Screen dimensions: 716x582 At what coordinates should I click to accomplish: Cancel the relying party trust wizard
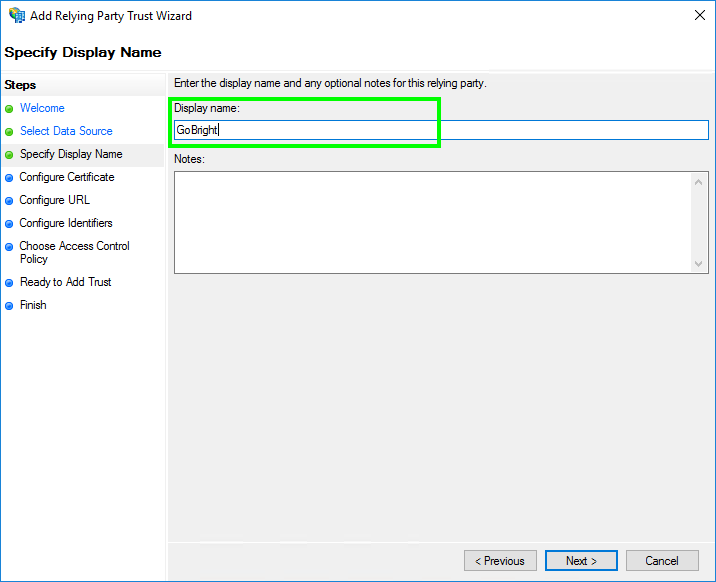click(661, 561)
